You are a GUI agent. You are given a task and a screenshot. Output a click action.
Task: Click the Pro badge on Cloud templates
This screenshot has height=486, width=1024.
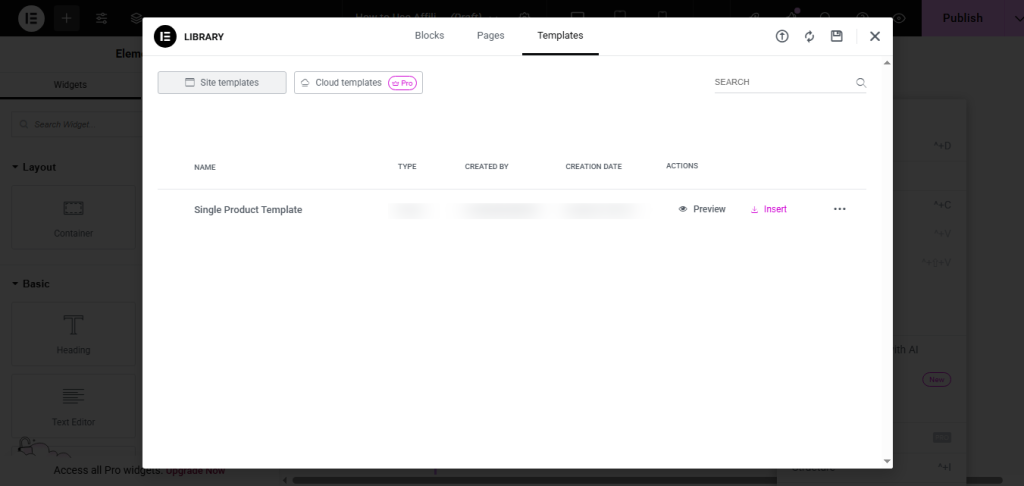coord(402,83)
